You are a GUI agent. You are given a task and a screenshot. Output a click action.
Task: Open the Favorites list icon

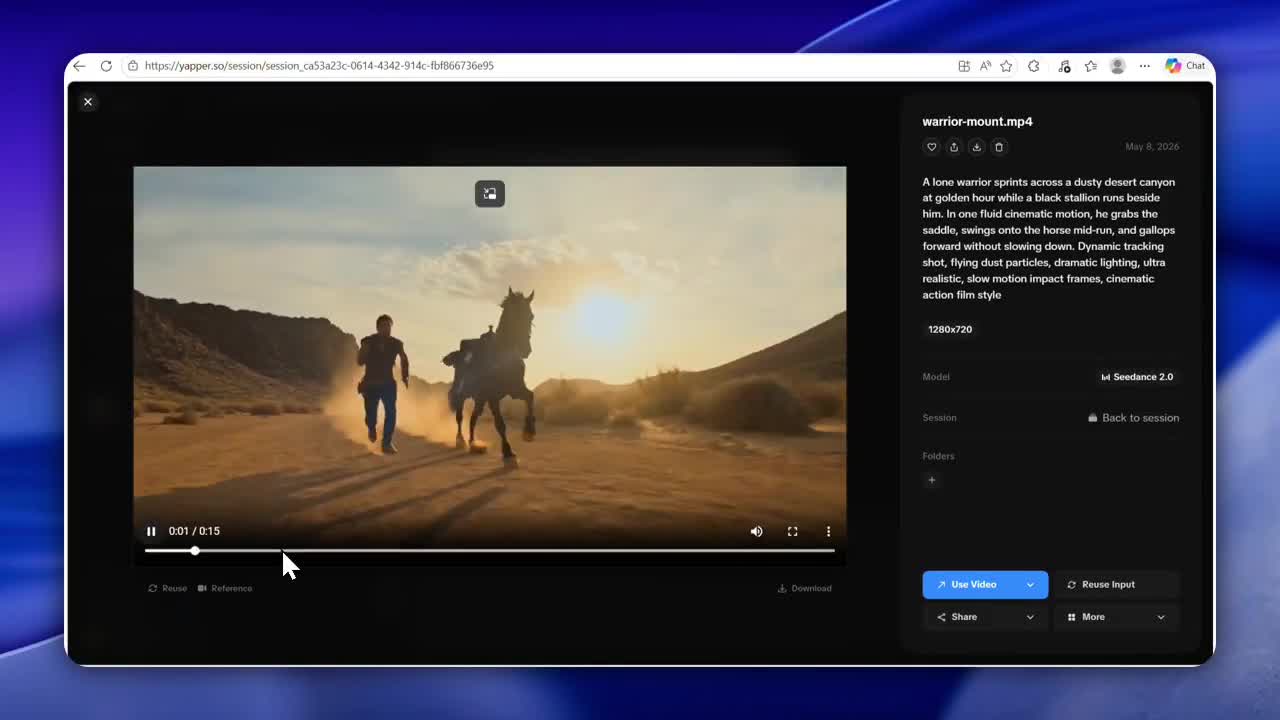tap(1091, 66)
